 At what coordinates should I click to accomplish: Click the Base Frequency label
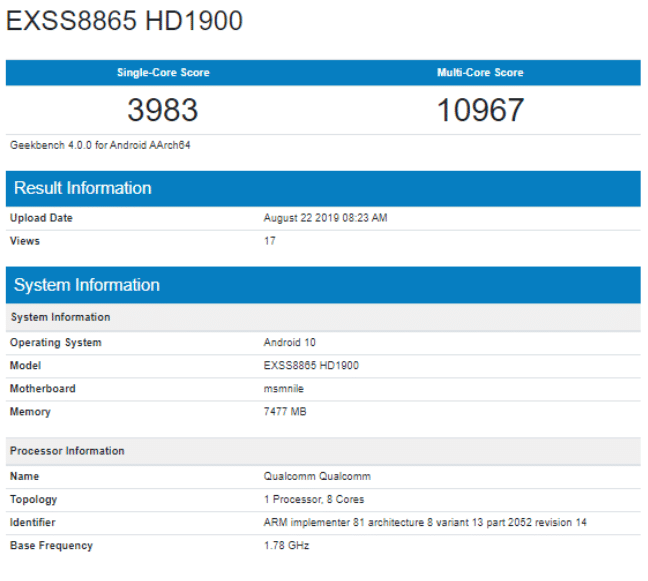coord(51,546)
